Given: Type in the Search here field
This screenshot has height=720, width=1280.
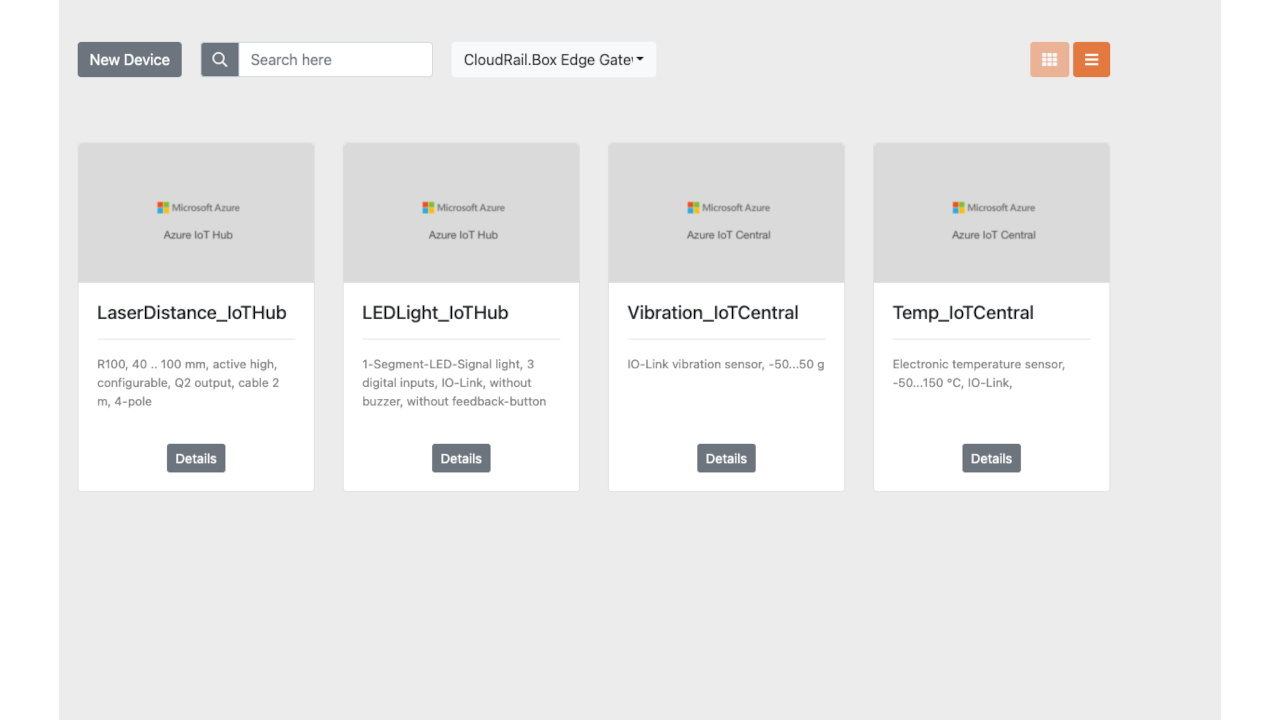Looking at the screenshot, I should (x=335, y=60).
